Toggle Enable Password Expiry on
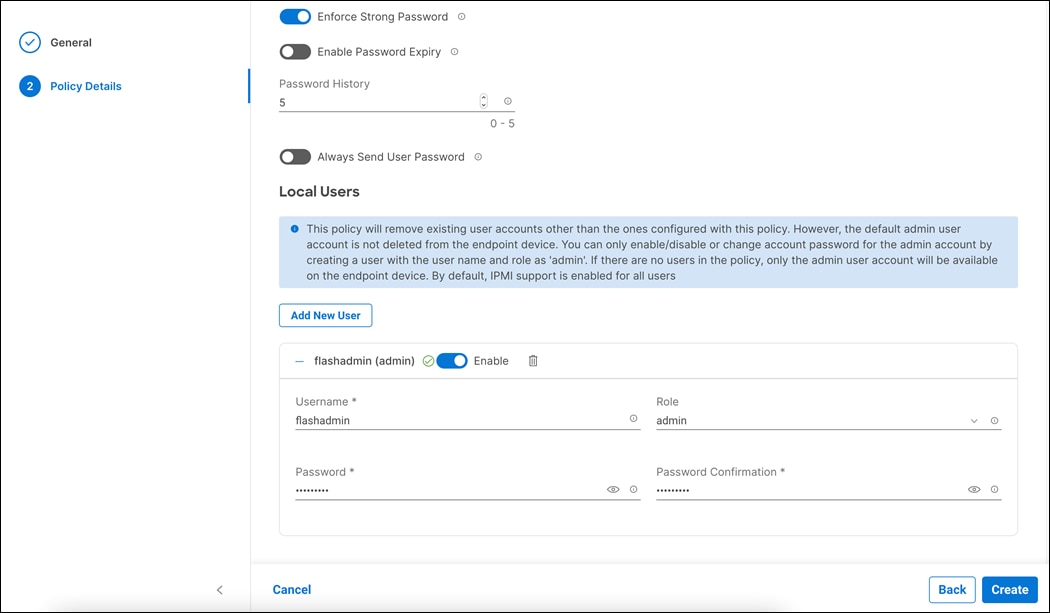The height and width of the screenshot is (613, 1050). click(x=295, y=51)
